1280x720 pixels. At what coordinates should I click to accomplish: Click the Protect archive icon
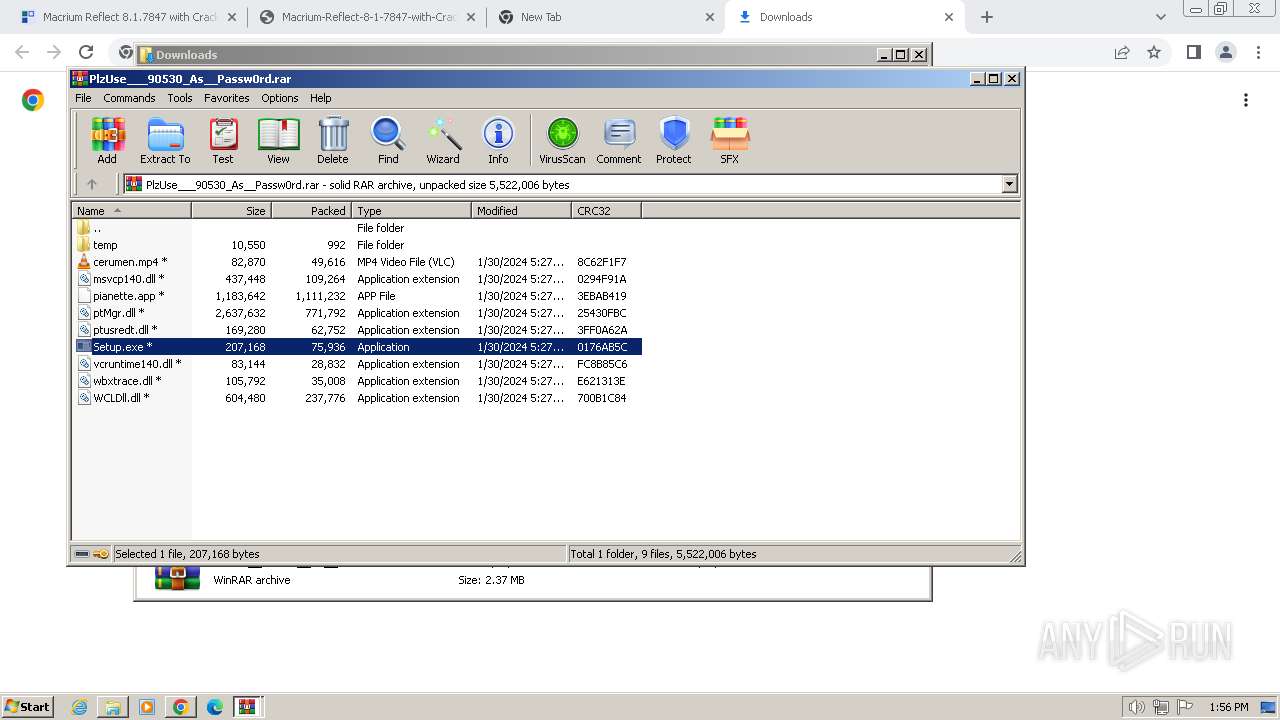(674, 140)
